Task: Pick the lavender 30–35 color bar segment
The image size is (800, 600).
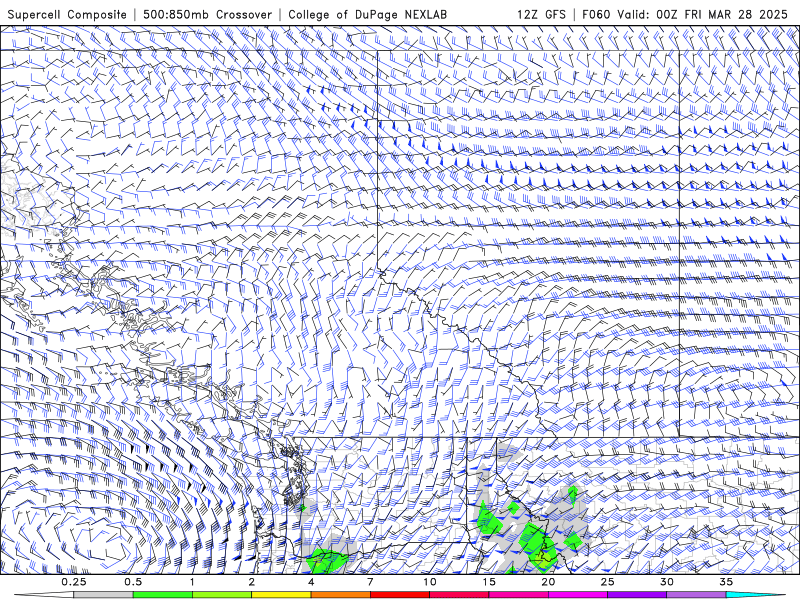Action: (x=696, y=595)
